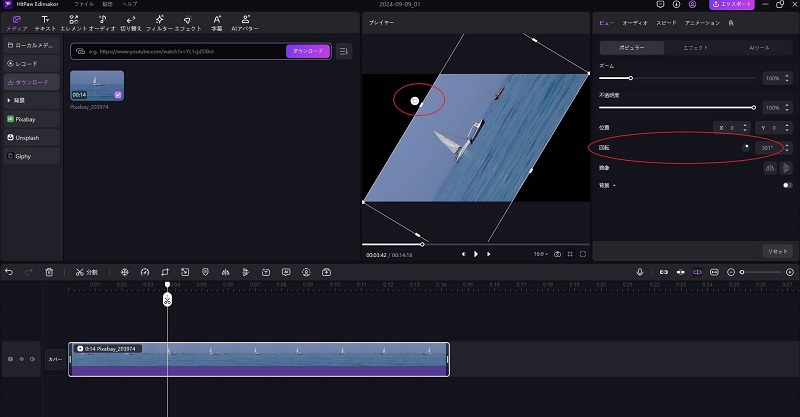Image resolution: width=800 pixels, height=417 pixels.
Task: Adjust the ズーム zoom slider
Action: click(x=677, y=78)
